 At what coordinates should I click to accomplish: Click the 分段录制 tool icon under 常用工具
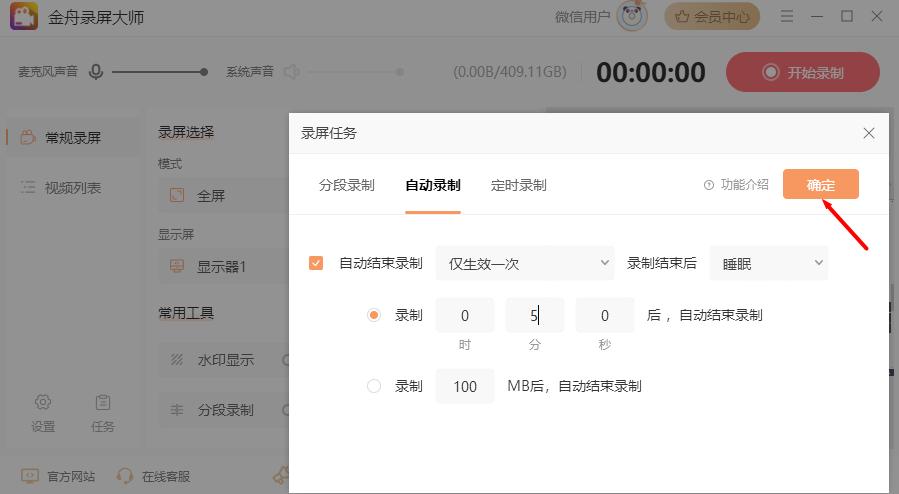[x=177, y=410]
